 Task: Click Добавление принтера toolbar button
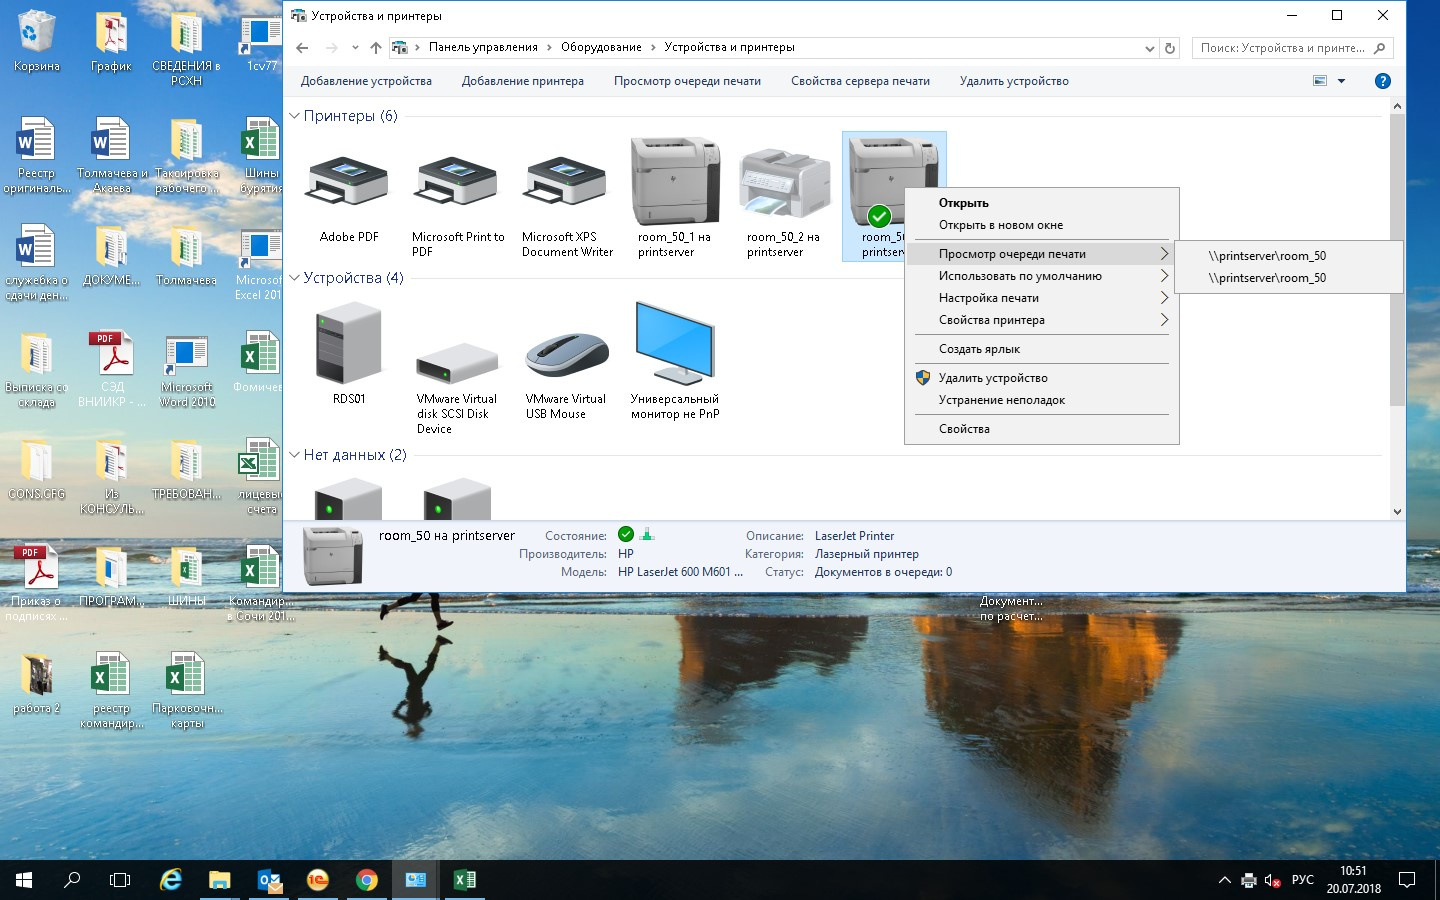[523, 81]
